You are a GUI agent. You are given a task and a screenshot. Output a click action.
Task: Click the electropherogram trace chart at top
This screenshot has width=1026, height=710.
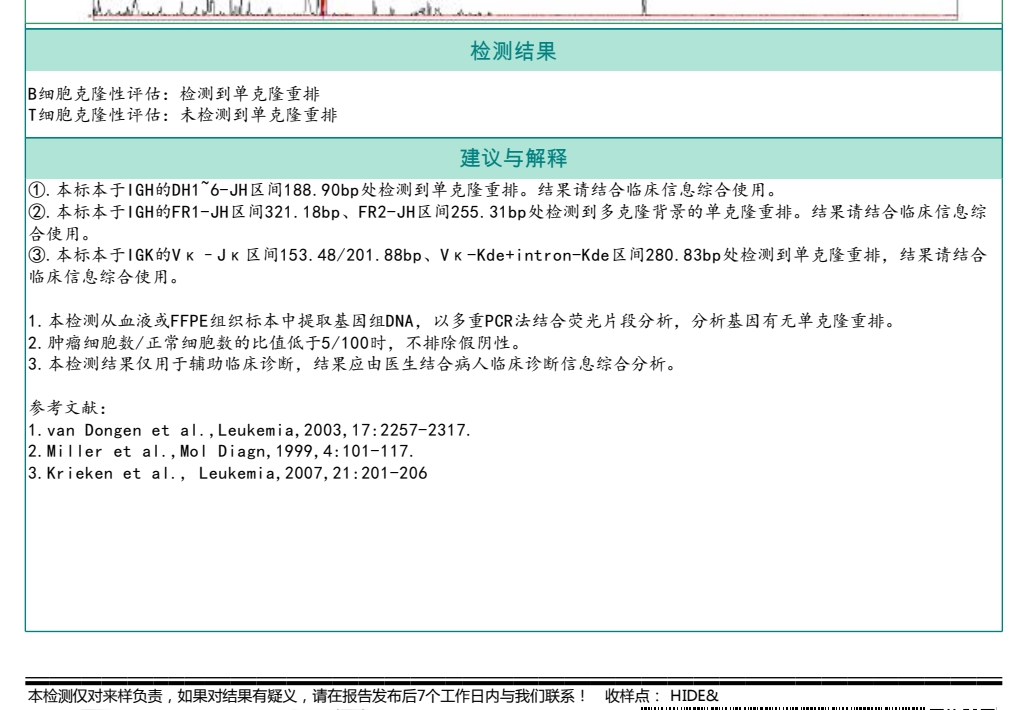(525, 10)
